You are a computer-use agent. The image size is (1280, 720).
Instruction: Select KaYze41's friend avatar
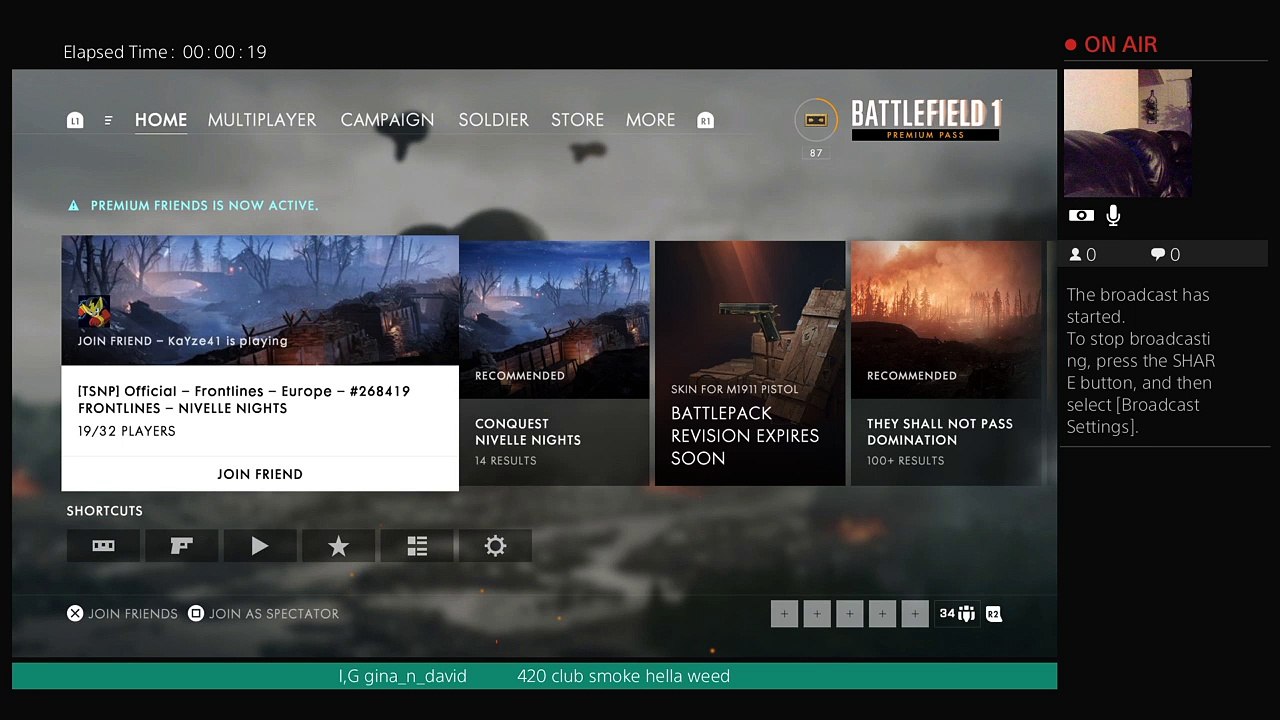click(94, 312)
